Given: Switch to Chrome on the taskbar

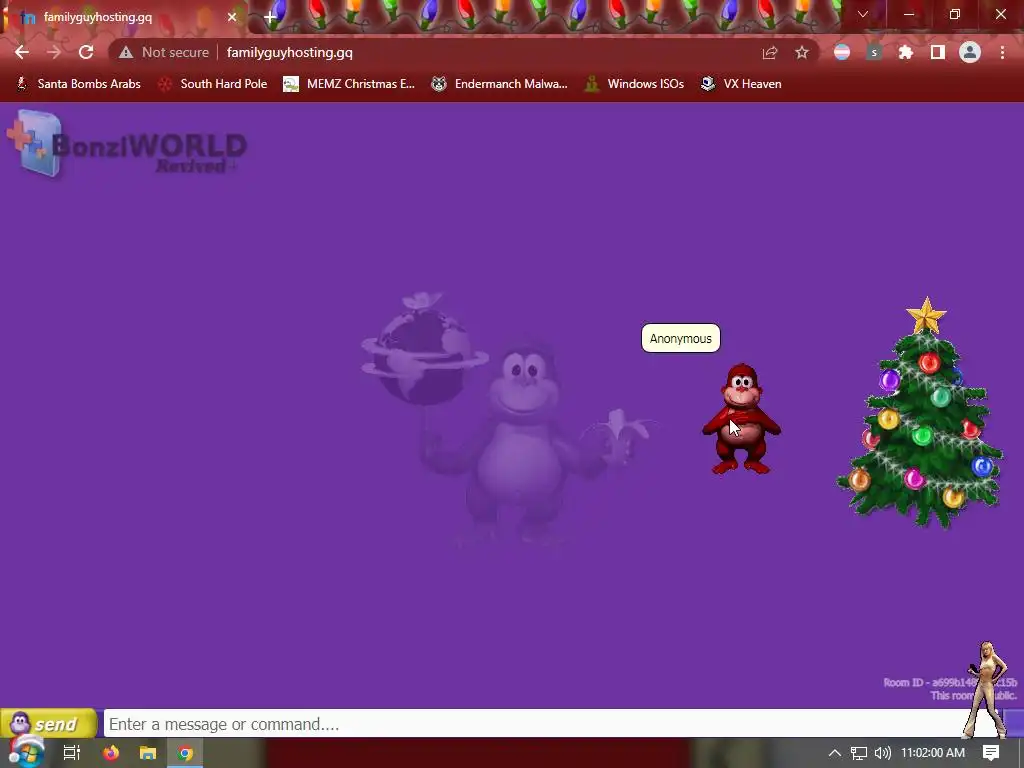Looking at the screenshot, I should click(185, 753).
